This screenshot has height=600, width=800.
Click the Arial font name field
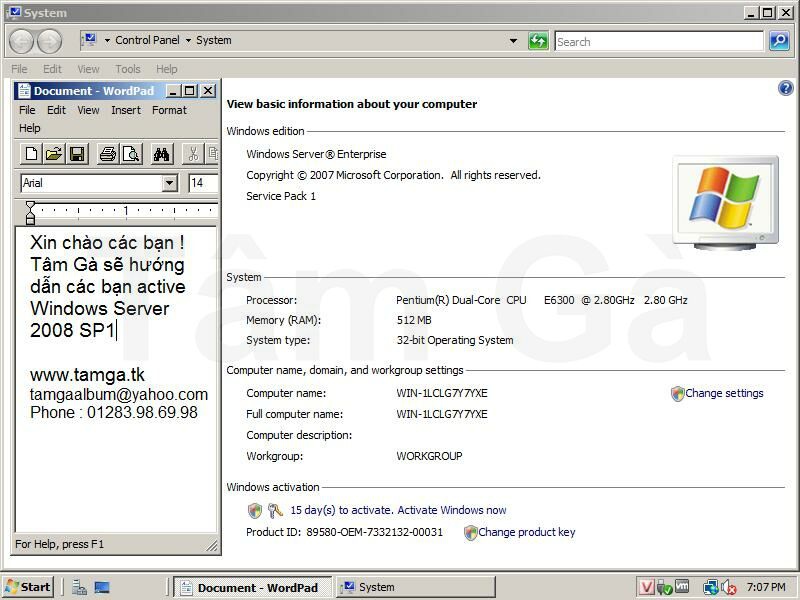point(92,183)
